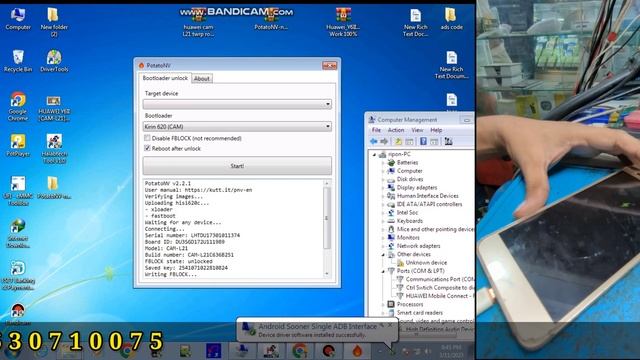Image resolution: width=640 pixels, height=360 pixels.
Task: Open the Computer desktop icon
Action: click(x=18, y=19)
